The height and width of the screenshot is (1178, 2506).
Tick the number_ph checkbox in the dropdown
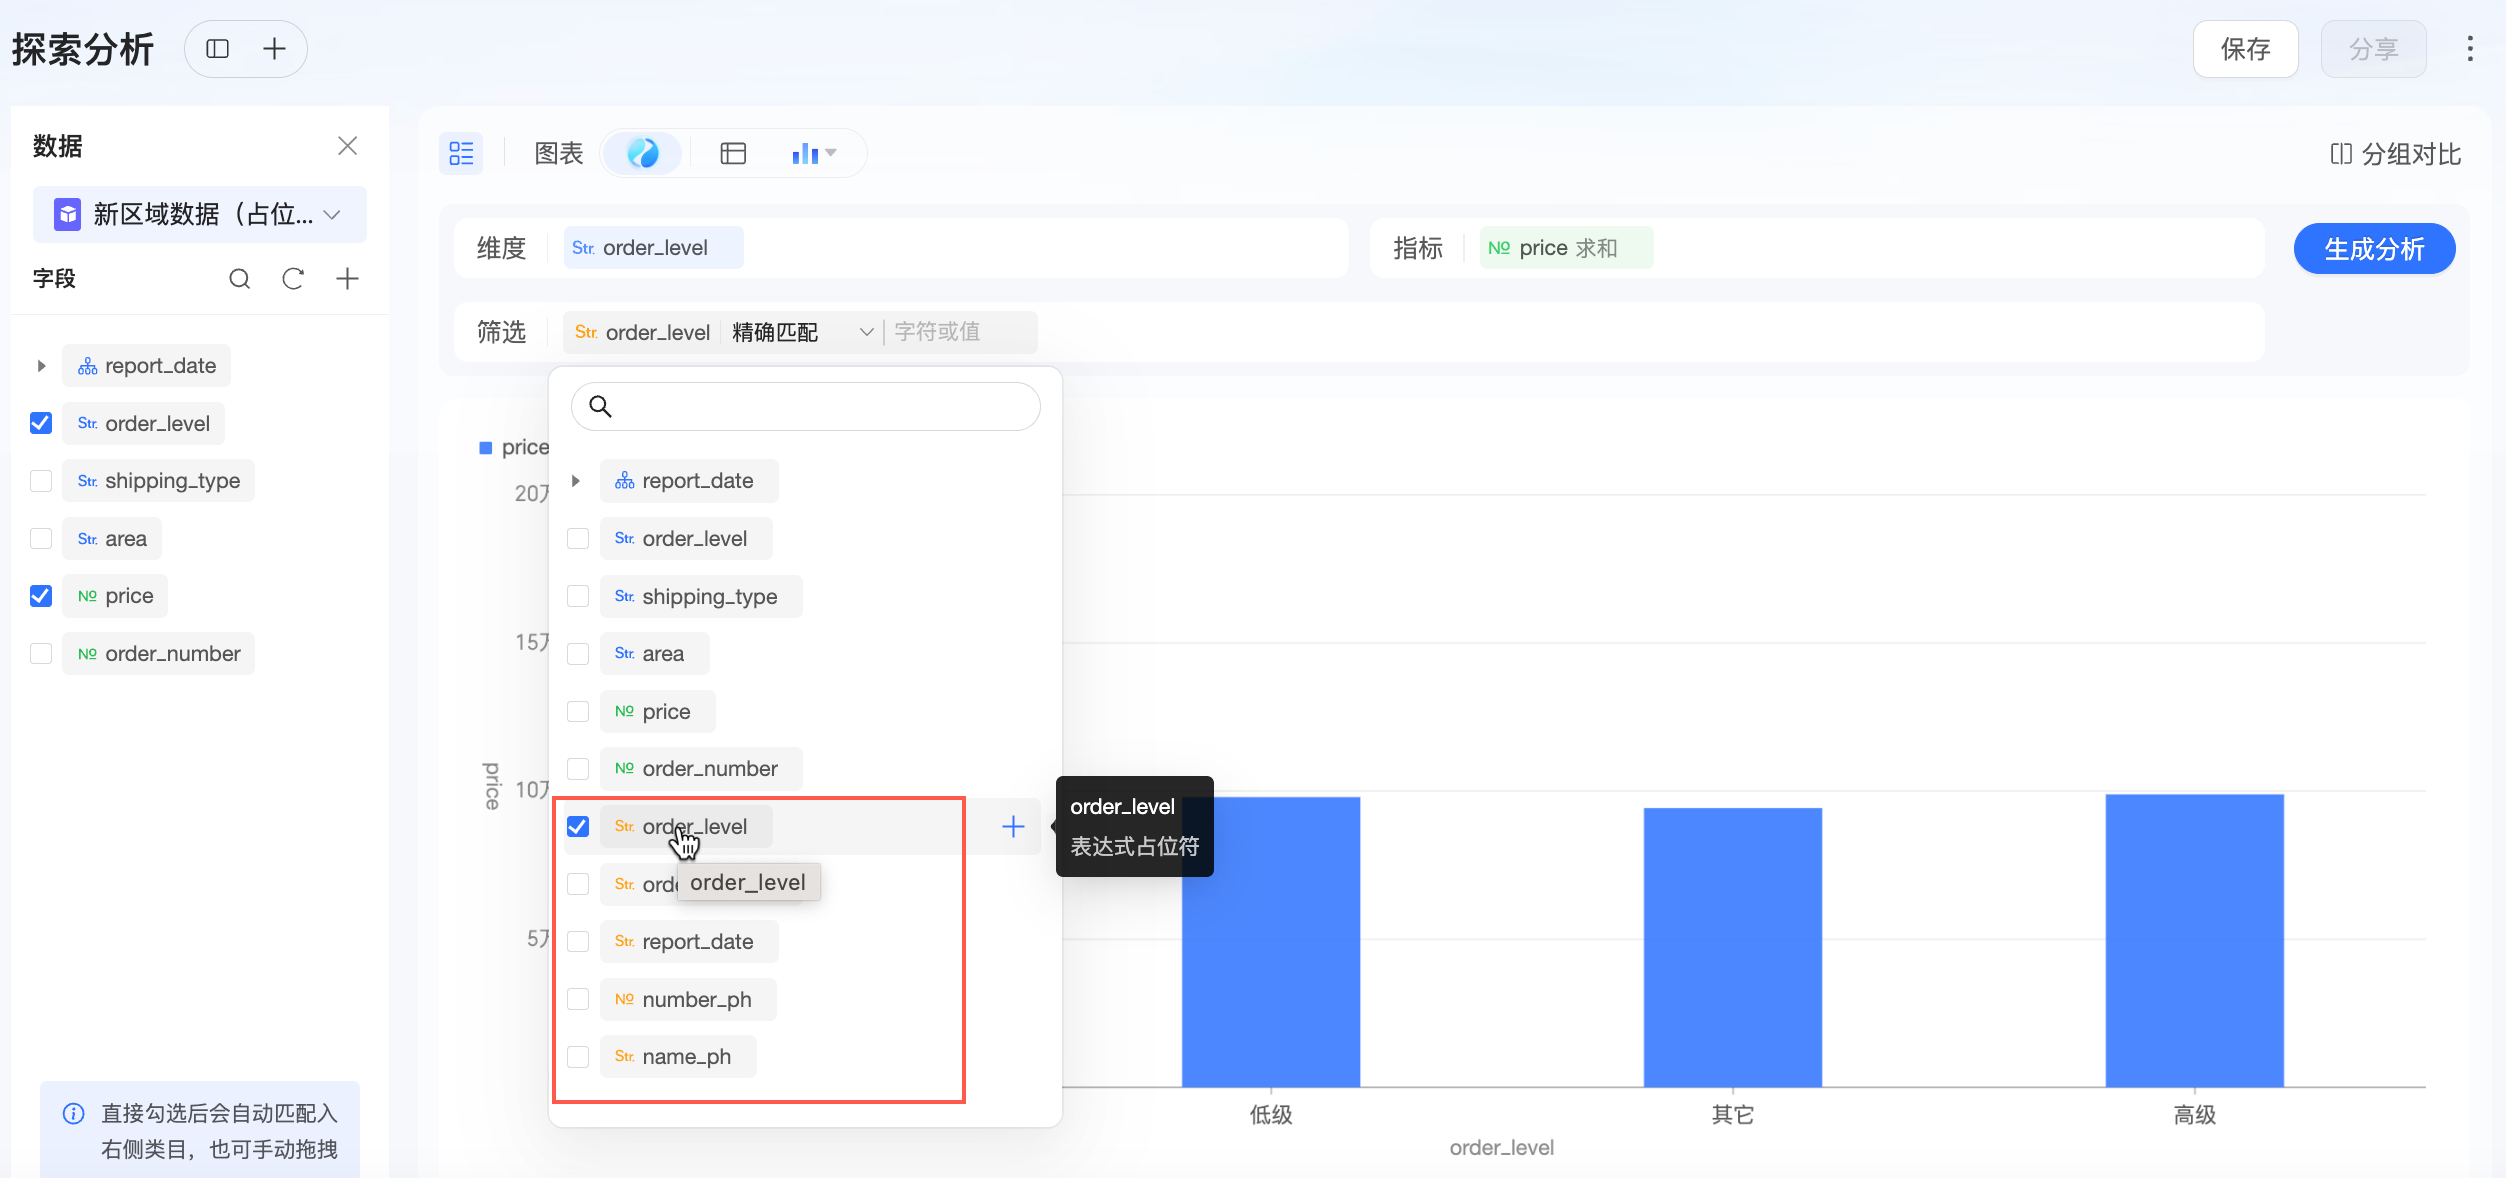click(x=578, y=999)
